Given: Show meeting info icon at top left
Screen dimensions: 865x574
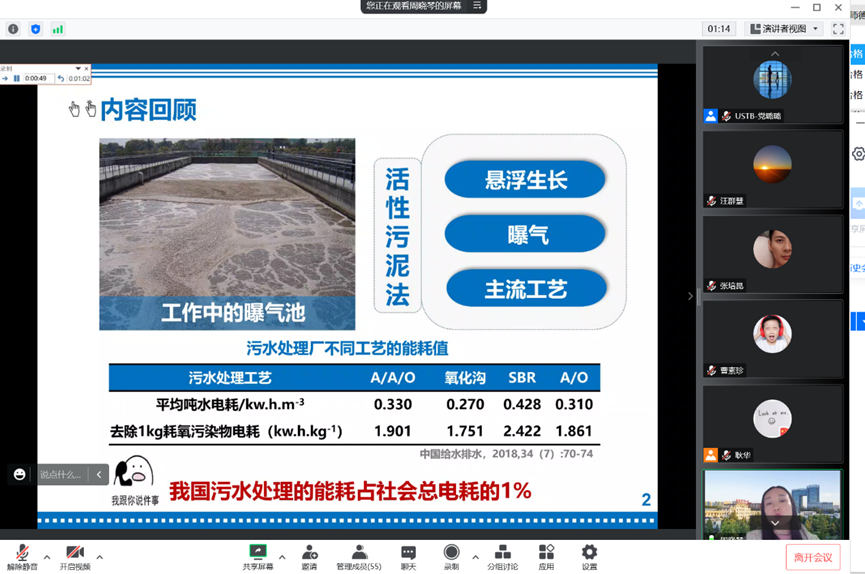Looking at the screenshot, I should click(x=13, y=29).
